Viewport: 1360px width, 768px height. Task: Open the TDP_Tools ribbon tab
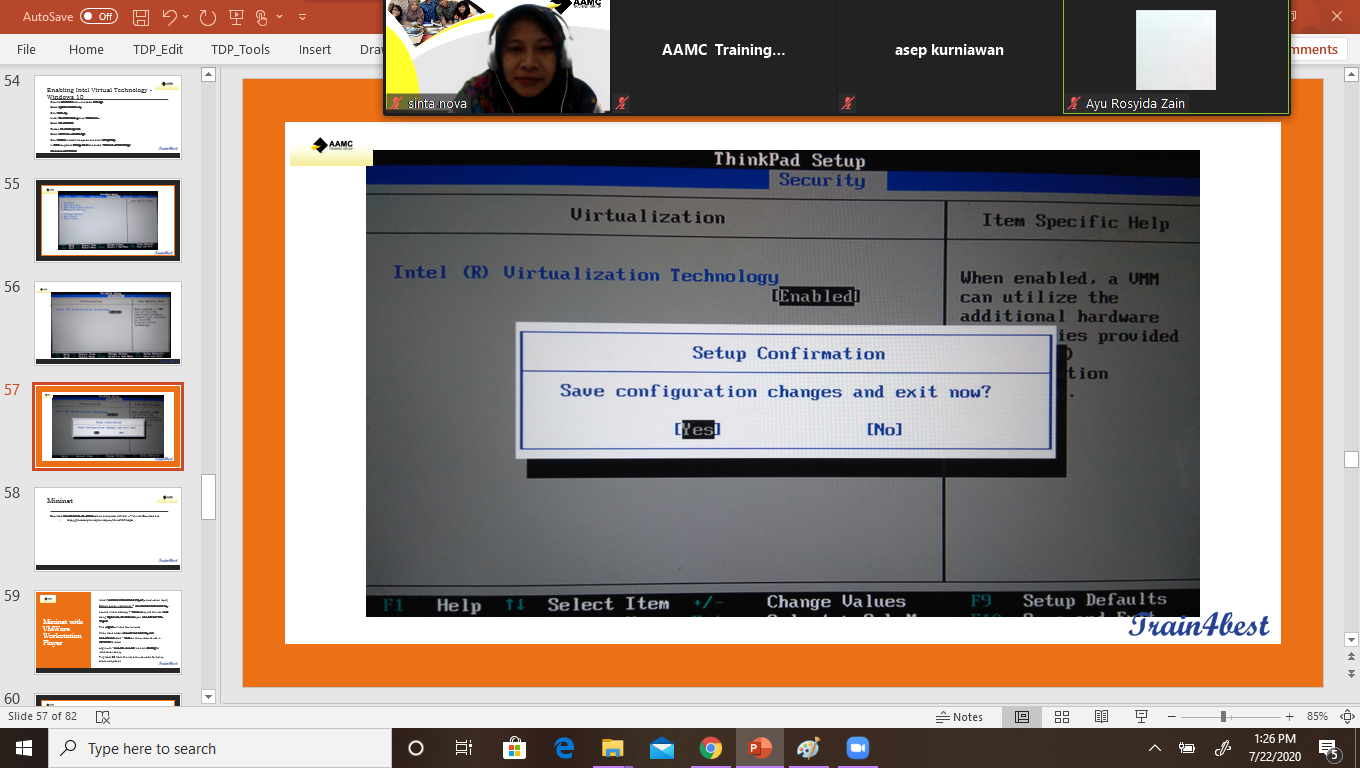coord(240,49)
